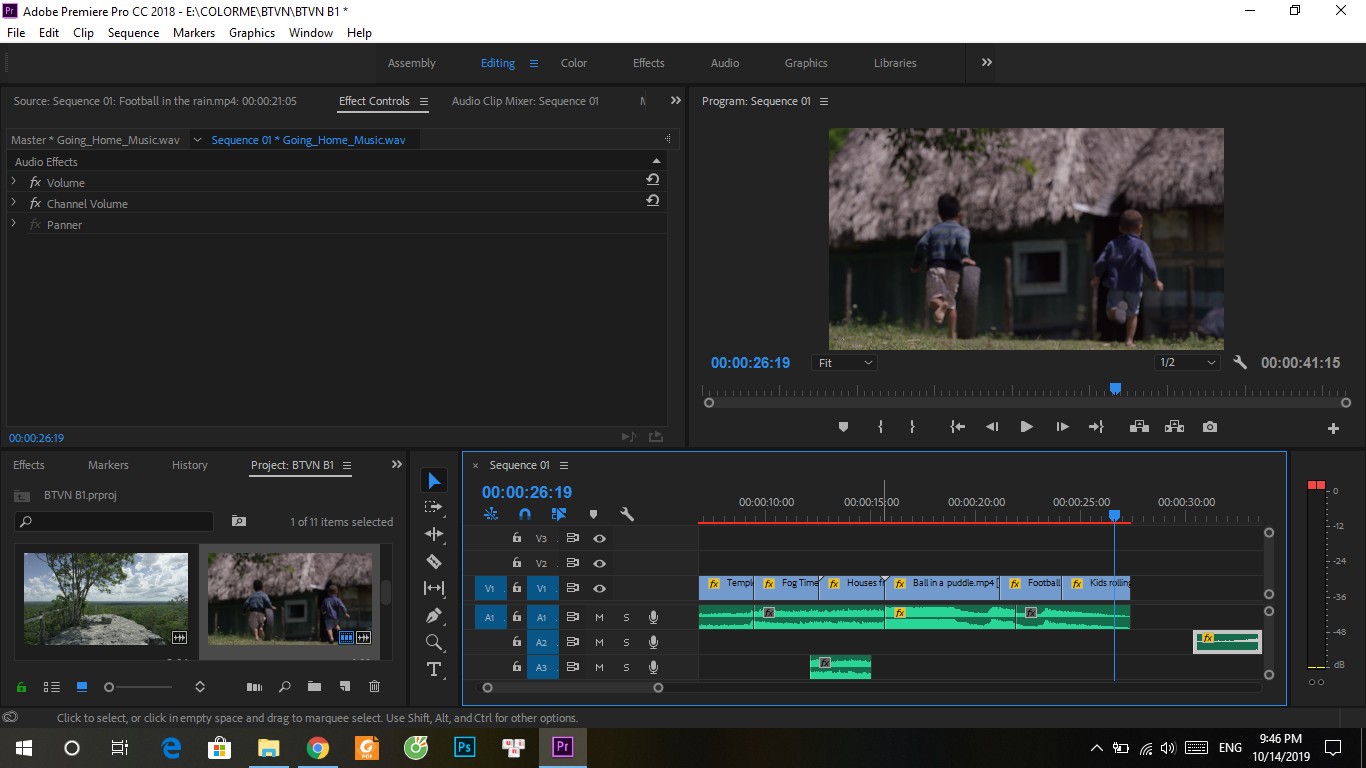The height and width of the screenshot is (768, 1366).
Task: Expand the Volume effect properties
Action: (14, 182)
